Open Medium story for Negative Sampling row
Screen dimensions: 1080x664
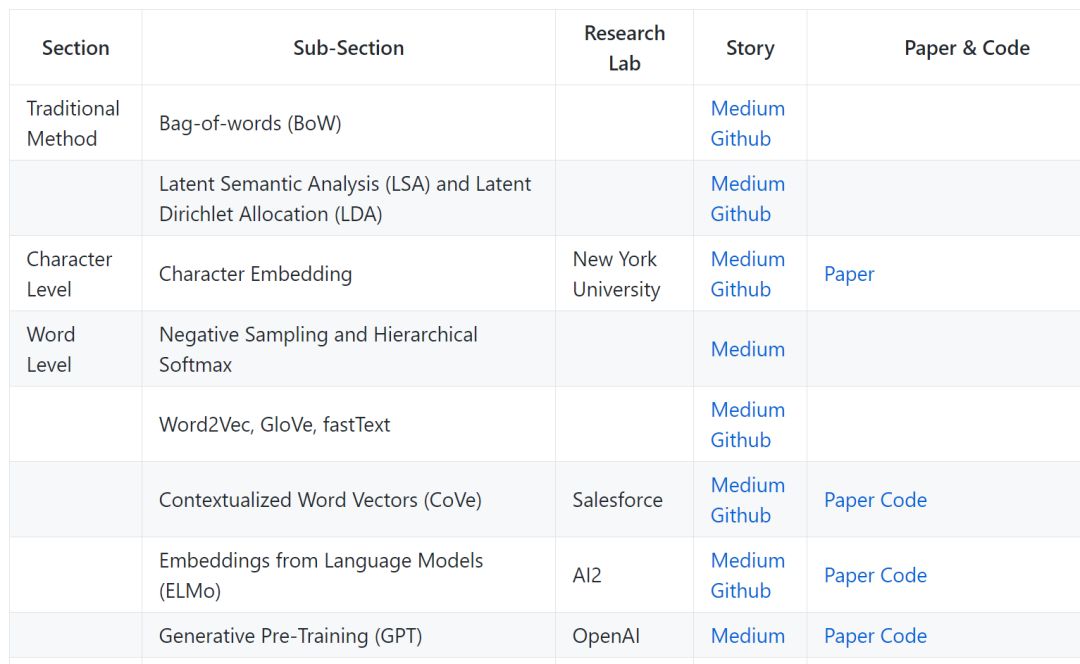(747, 349)
